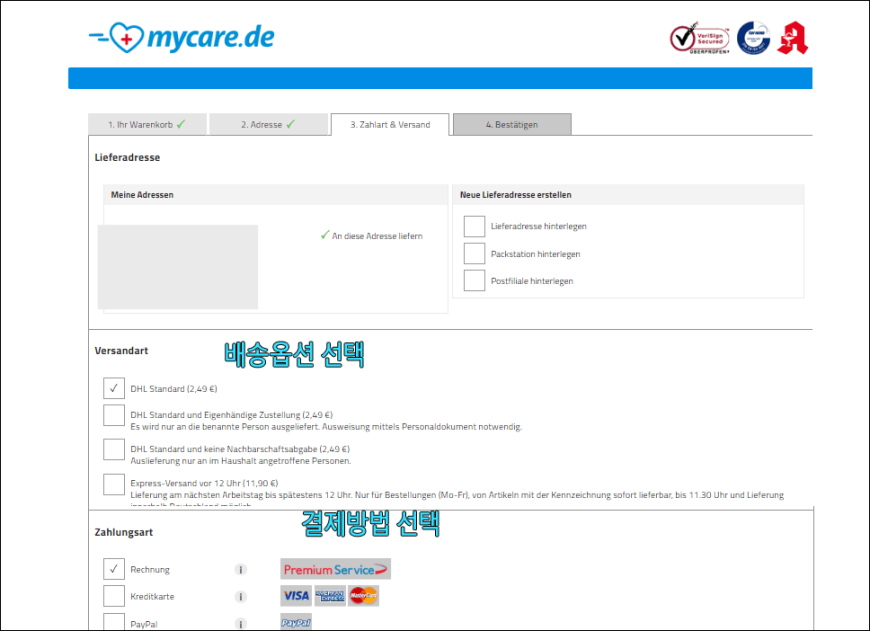Viewport: 870px width, 631px height.
Task: Click green checkmark beside An diese Adresse liefern
Action: pos(325,235)
